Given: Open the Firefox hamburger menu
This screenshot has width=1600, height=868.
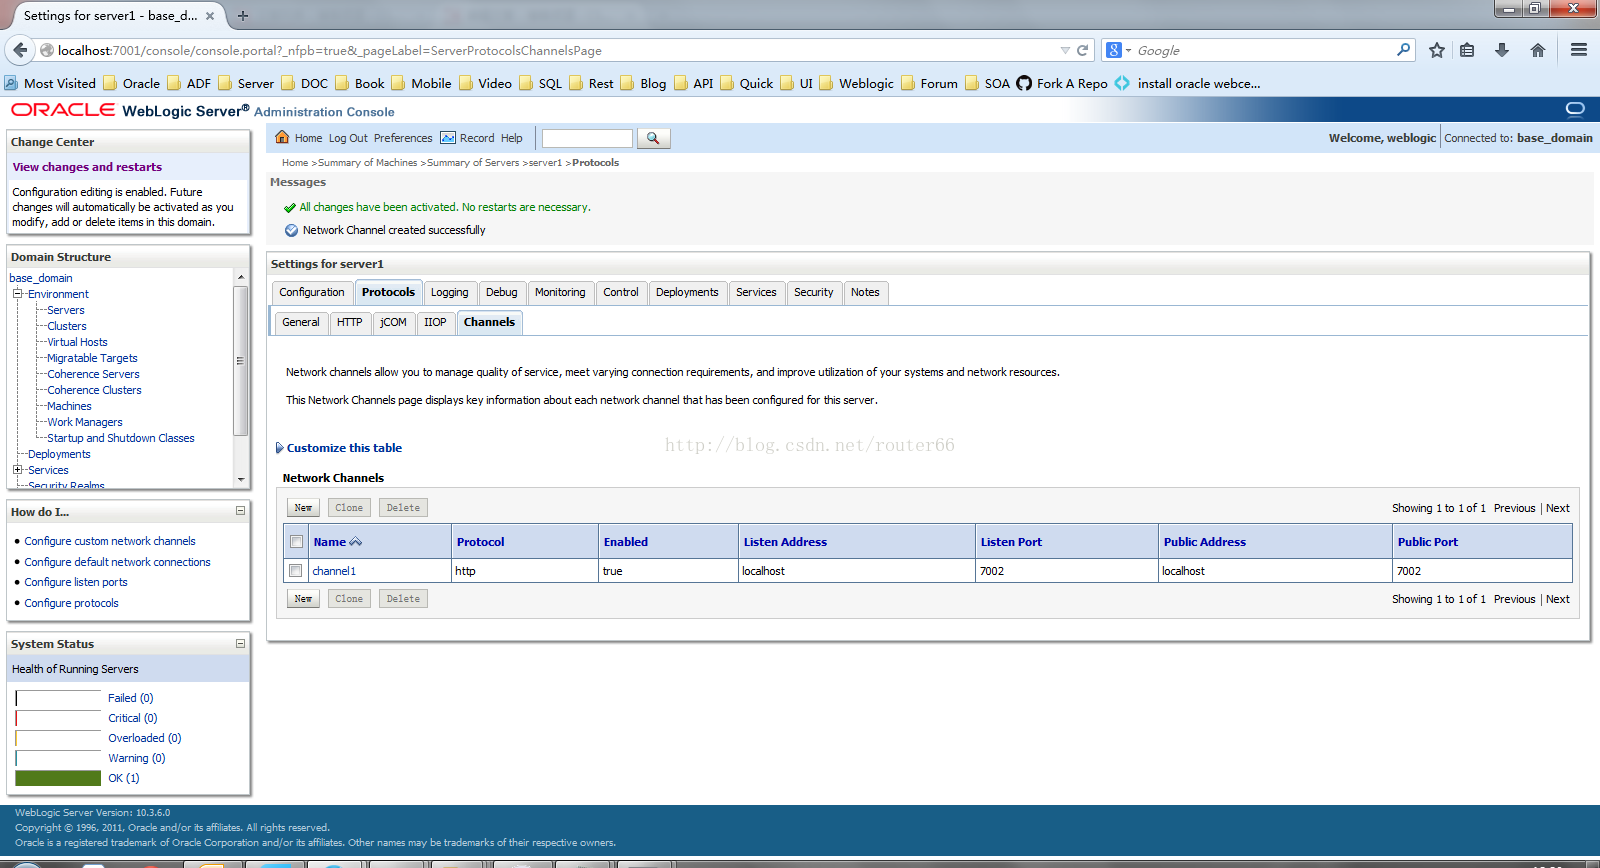Looking at the screenshot, I should point(1579,50).
